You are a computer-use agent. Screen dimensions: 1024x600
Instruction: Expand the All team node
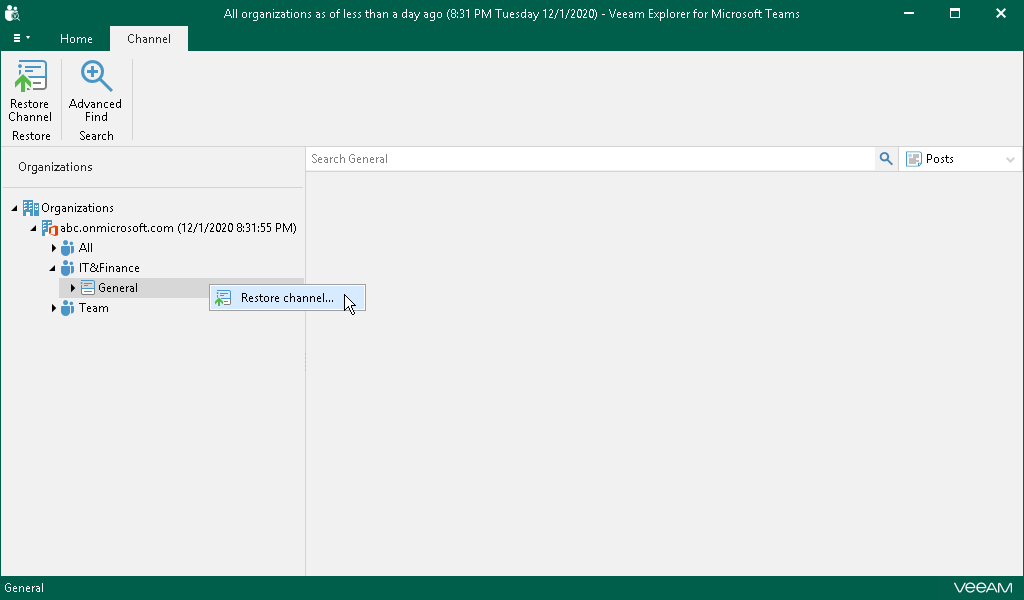click(54, 248)
